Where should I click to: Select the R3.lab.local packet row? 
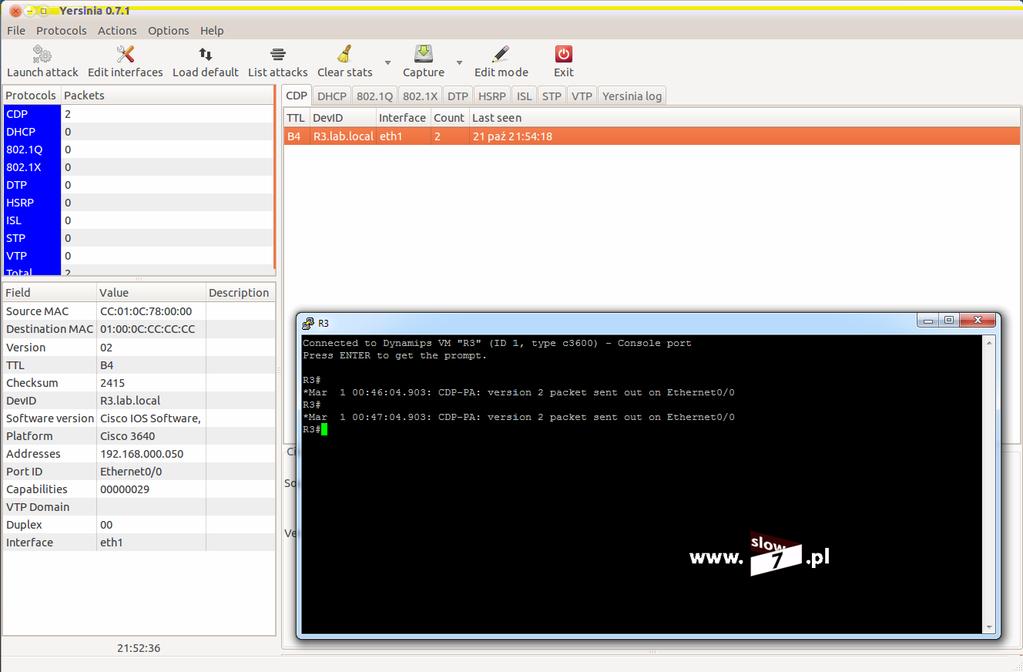(x=652, y=136)
